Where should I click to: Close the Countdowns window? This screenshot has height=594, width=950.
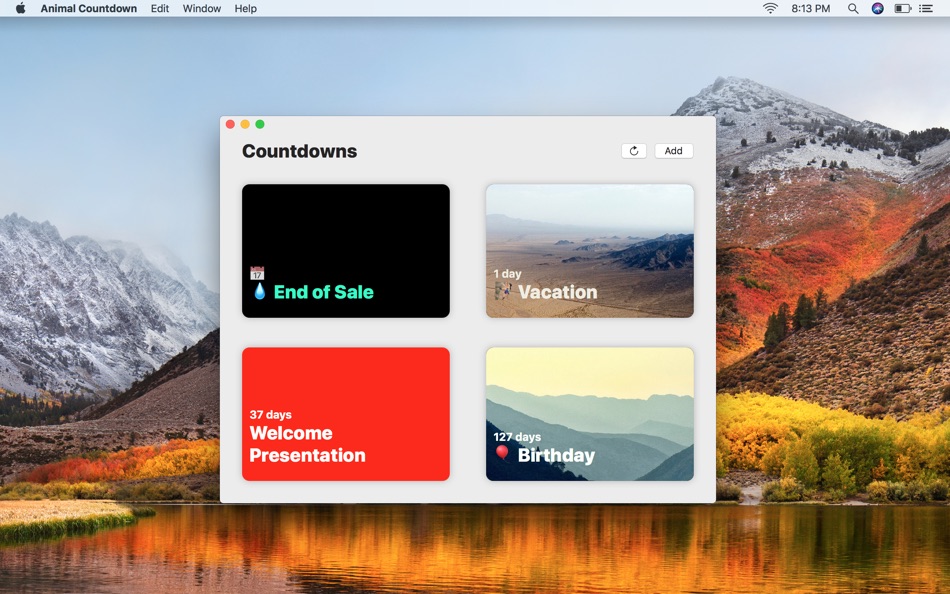pyautogui.click(x=230, y=124)
